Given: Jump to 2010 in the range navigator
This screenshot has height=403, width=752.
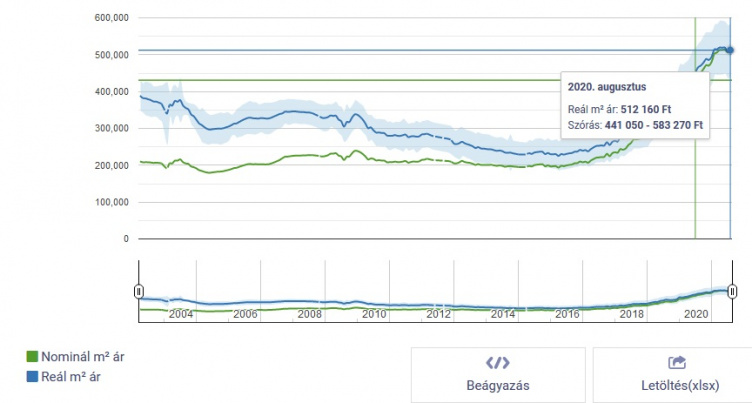Looking at the screenshot, I should (375, 314).
